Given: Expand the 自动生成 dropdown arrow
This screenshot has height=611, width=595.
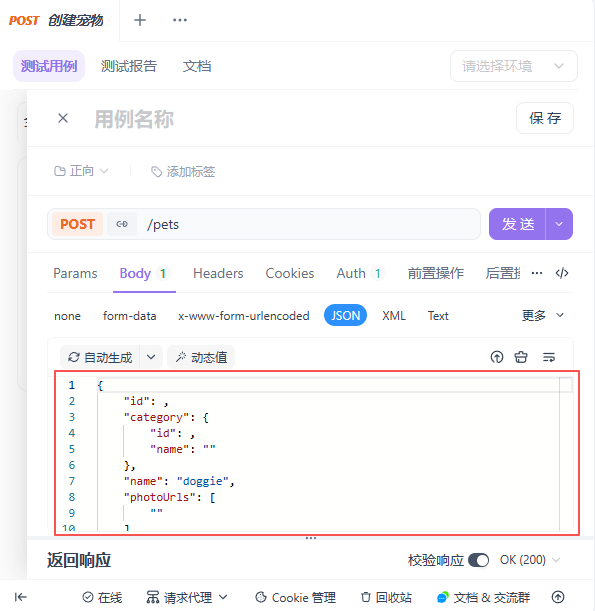Looking at the screenshot, I should coord(151,357).
